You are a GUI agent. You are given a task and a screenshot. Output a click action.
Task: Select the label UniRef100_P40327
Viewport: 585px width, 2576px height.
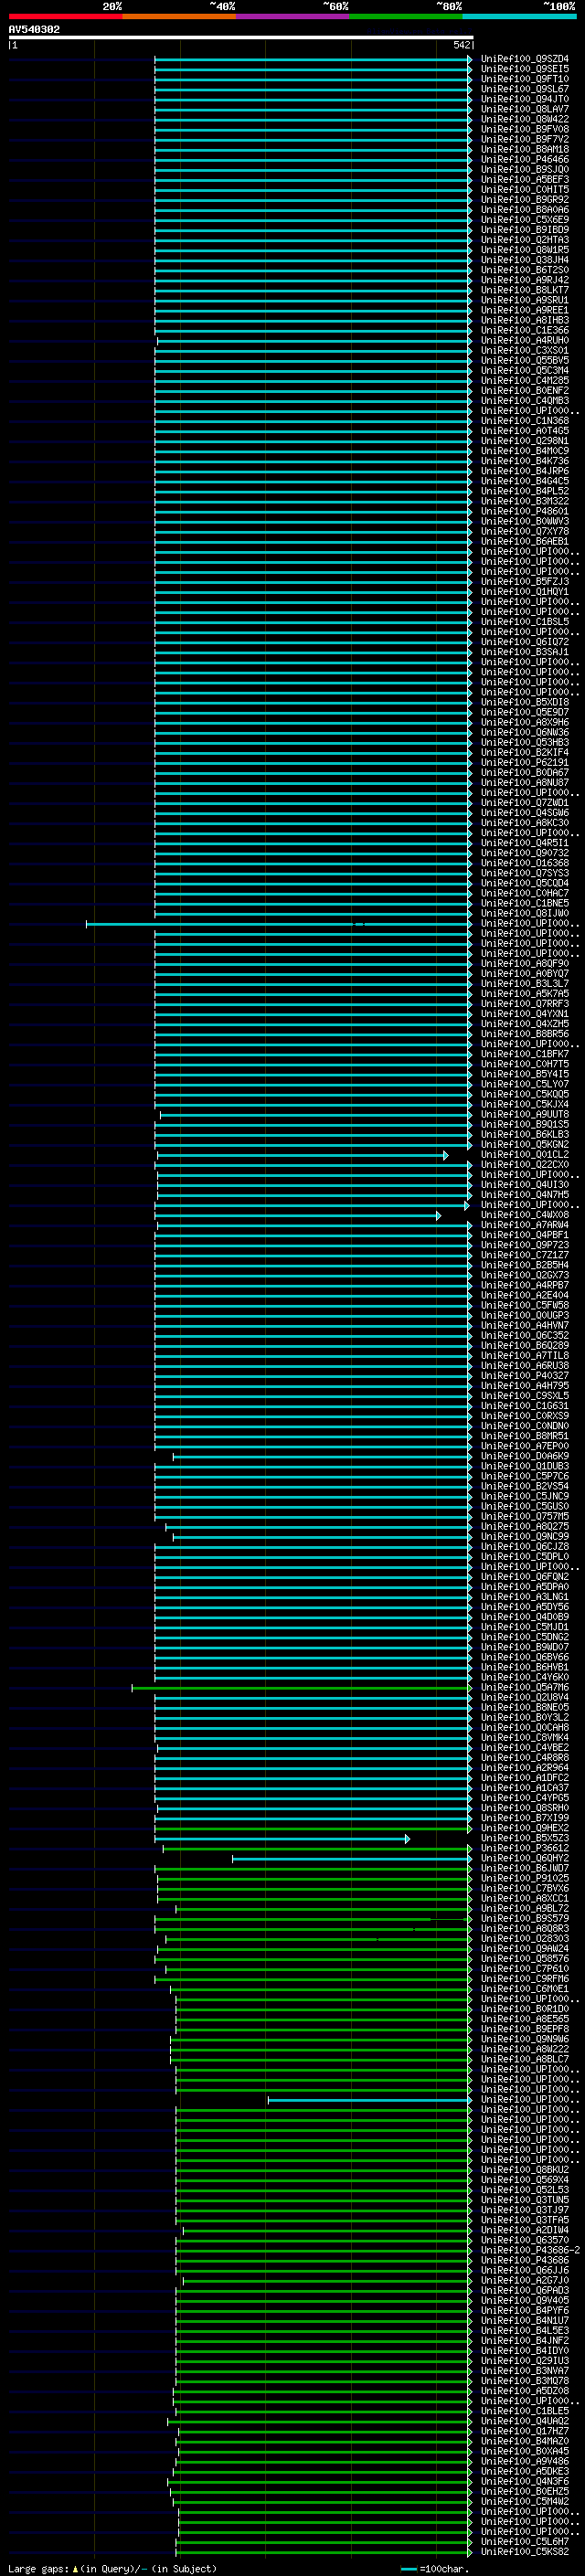(525, 1376)
